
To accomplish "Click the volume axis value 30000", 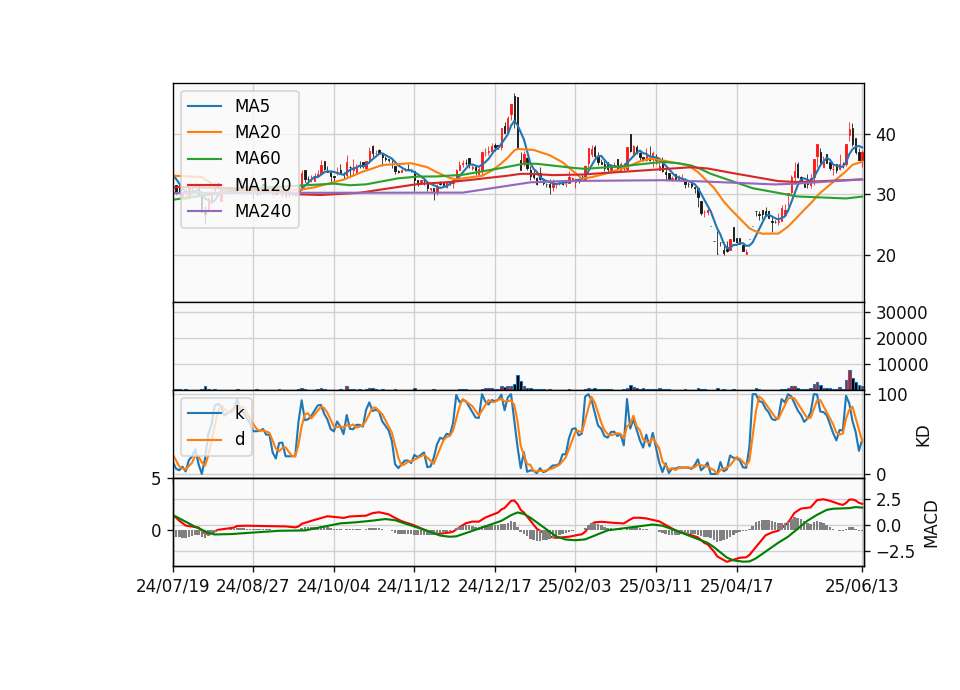I will (902, 313).
